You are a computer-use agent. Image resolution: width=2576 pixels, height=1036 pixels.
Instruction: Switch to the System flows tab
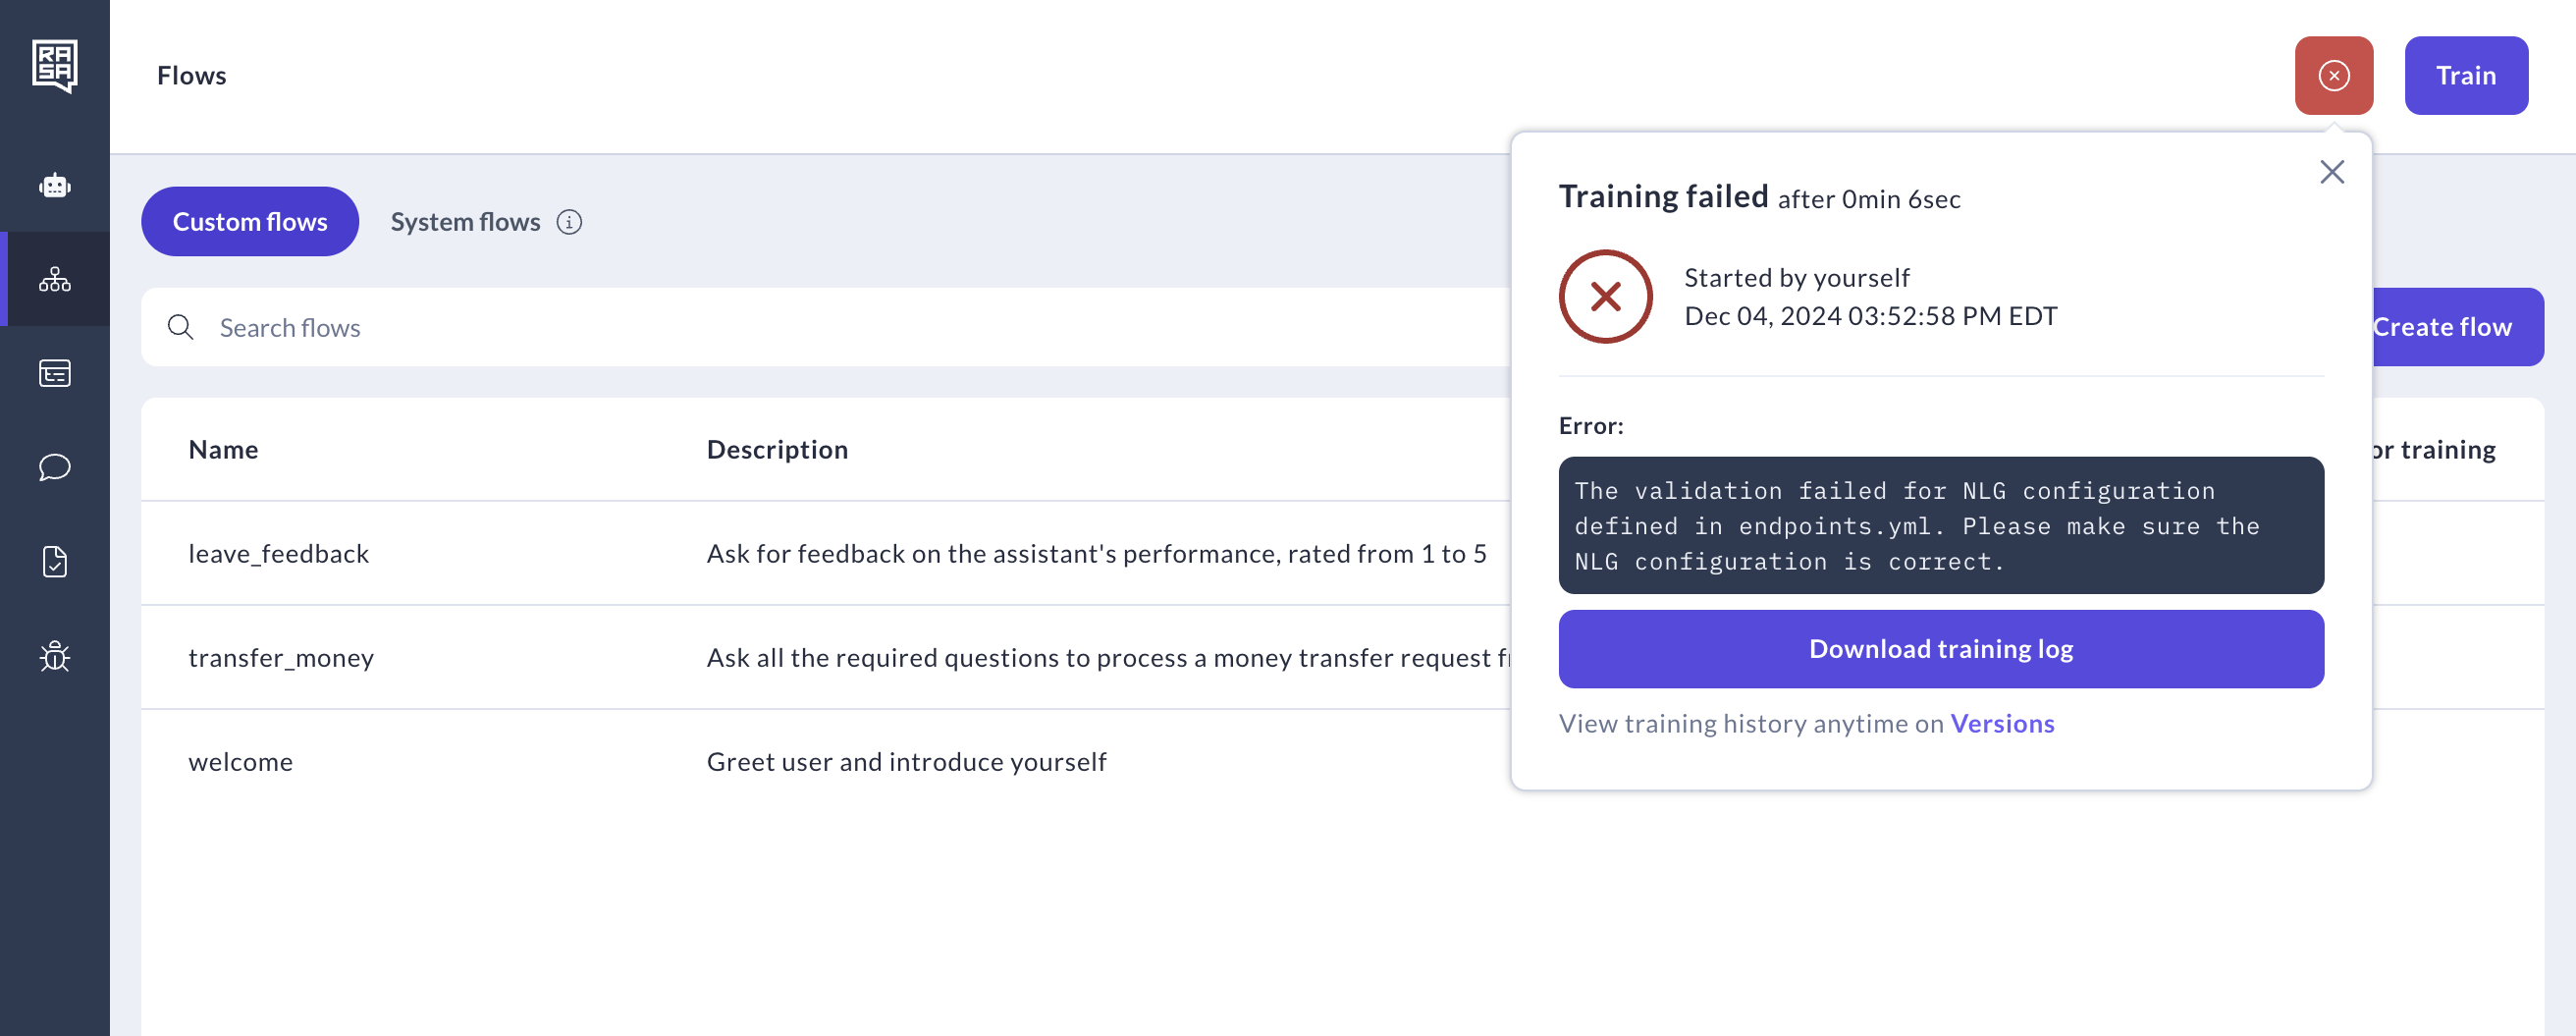465,222
